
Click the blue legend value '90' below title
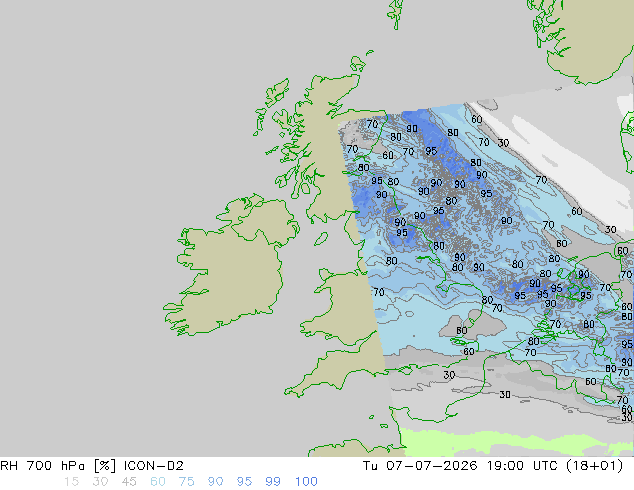[215, 482]
